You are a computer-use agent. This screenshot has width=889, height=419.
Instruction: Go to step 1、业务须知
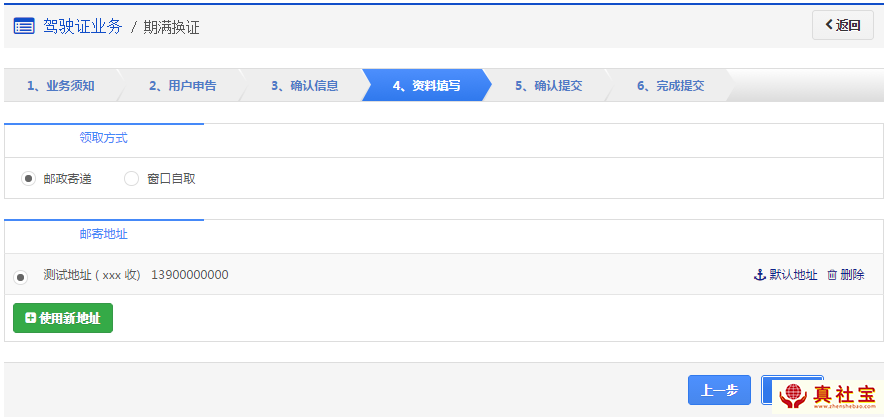click(x=61, y=86)
